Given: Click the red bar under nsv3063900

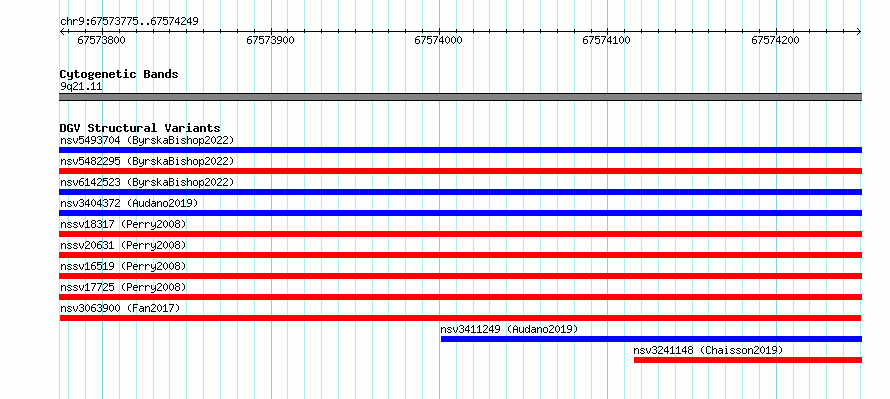Looking at the screenshot, I should click(x=460, y=318).
